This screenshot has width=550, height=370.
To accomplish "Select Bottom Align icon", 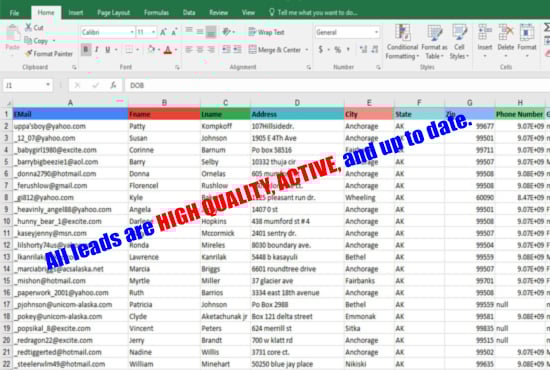I will tap(211, 32).
